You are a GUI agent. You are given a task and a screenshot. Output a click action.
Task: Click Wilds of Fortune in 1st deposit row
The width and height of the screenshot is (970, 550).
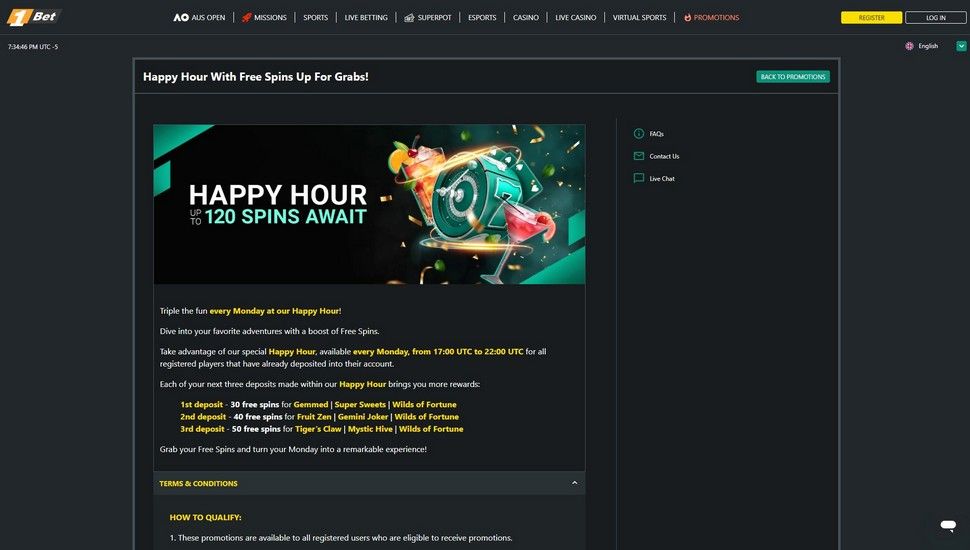point(424,405)
